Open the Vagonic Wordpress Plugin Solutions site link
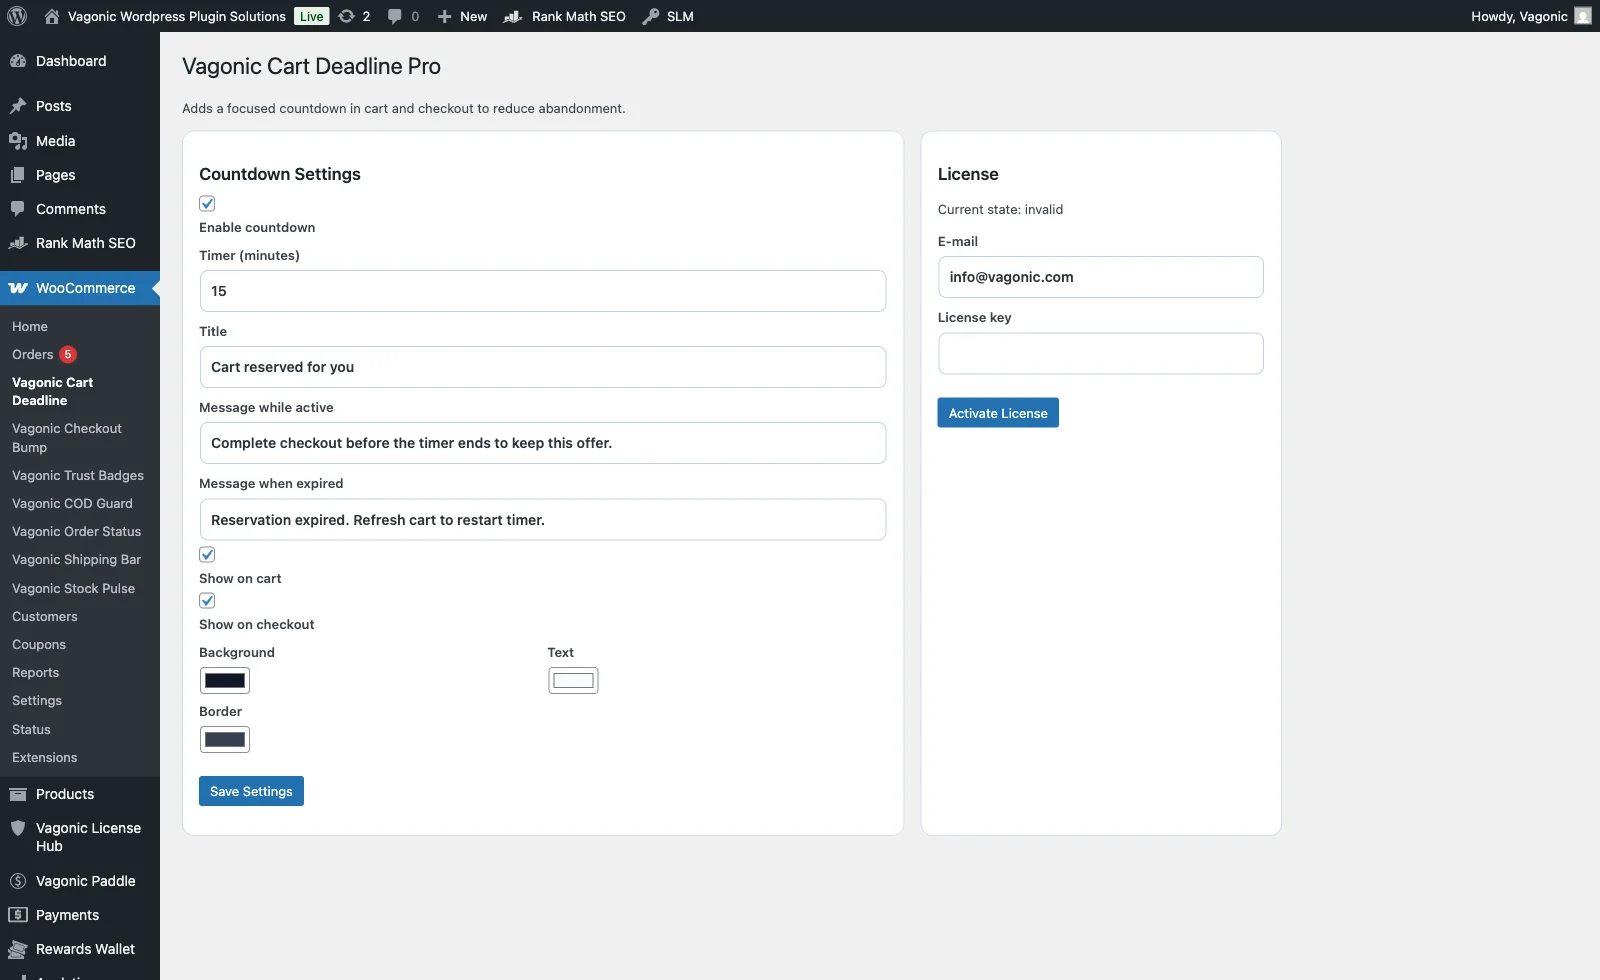1600x980 pixels. click(177, 16)
